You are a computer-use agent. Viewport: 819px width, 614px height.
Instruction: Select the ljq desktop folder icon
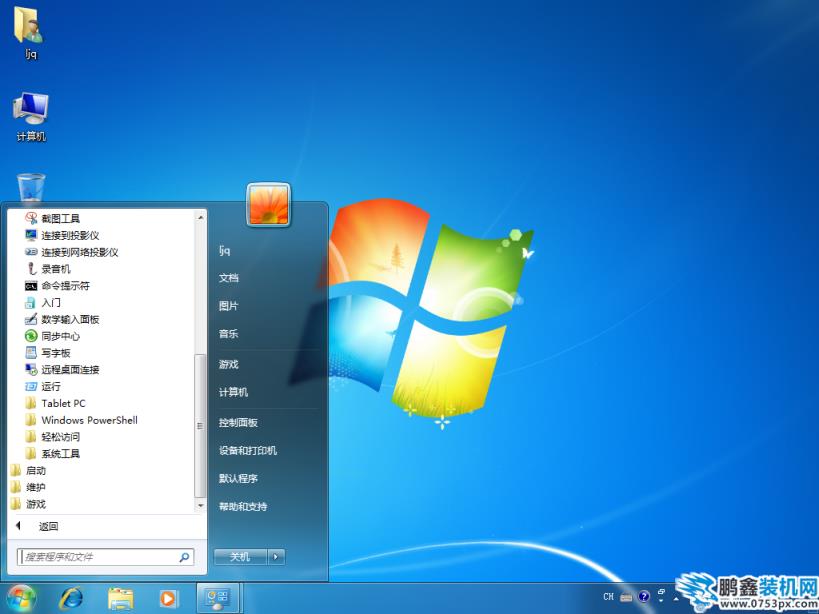pos(30,32)
